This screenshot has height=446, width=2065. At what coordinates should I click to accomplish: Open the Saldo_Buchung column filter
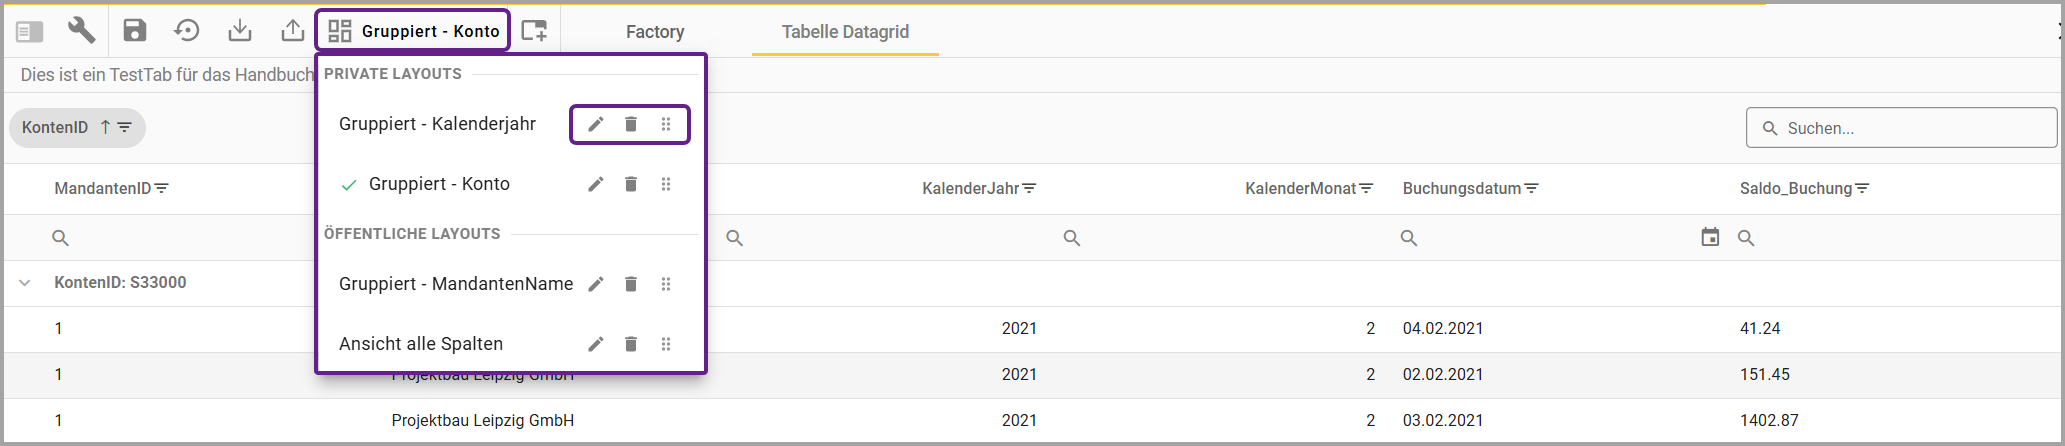pyautogui.click(x=1862, y=189)
